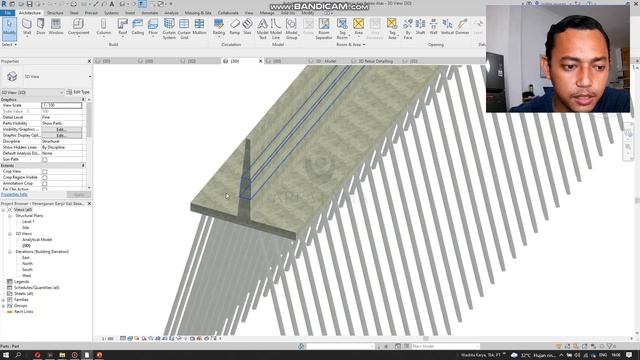Viewport: 640px width, 360px height.
Task: Select the Railing tool
Action: click(x=219, y=27)
